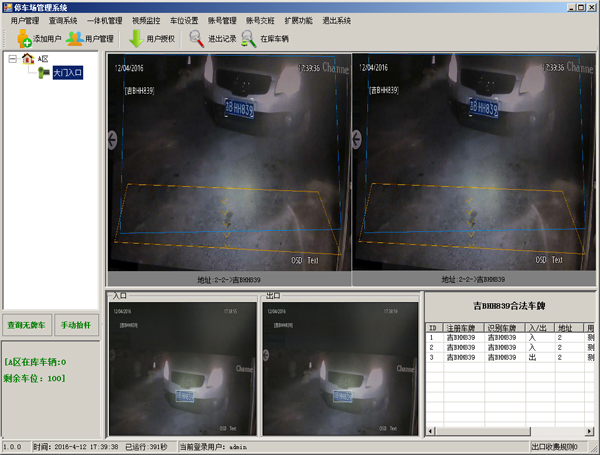Click 在库车辆 toolbar label
The height and width of the screenshot is (455, 600).
coord(274,39)
